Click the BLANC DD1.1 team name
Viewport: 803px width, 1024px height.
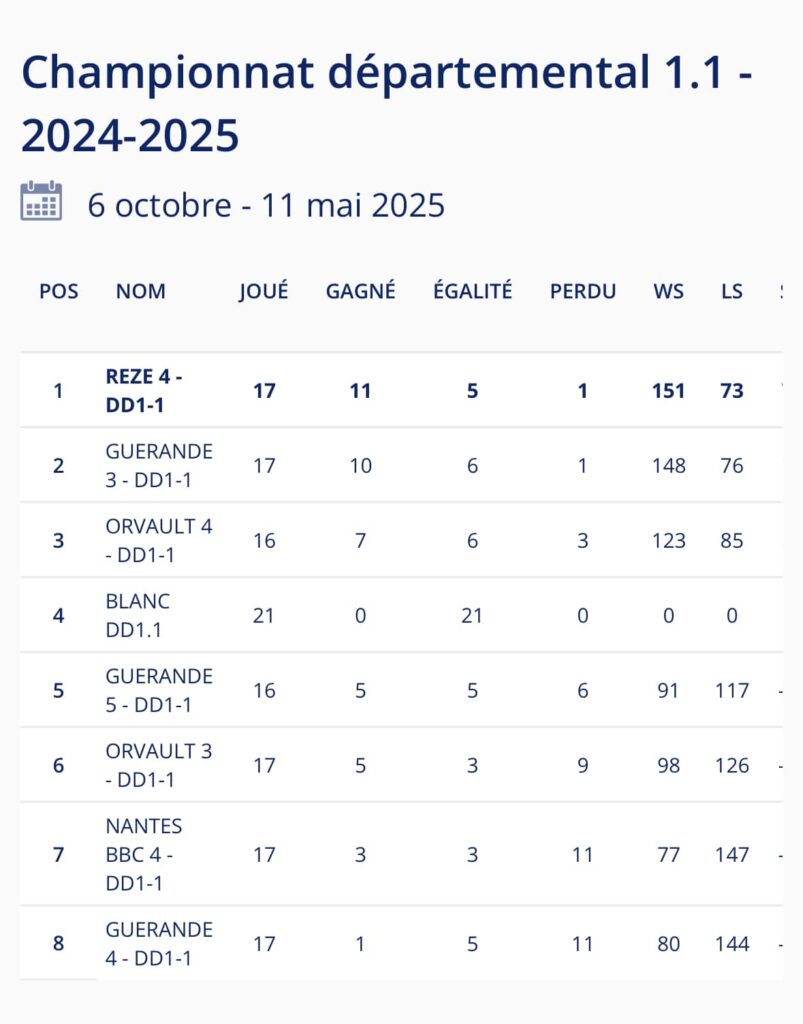(138, 615)
